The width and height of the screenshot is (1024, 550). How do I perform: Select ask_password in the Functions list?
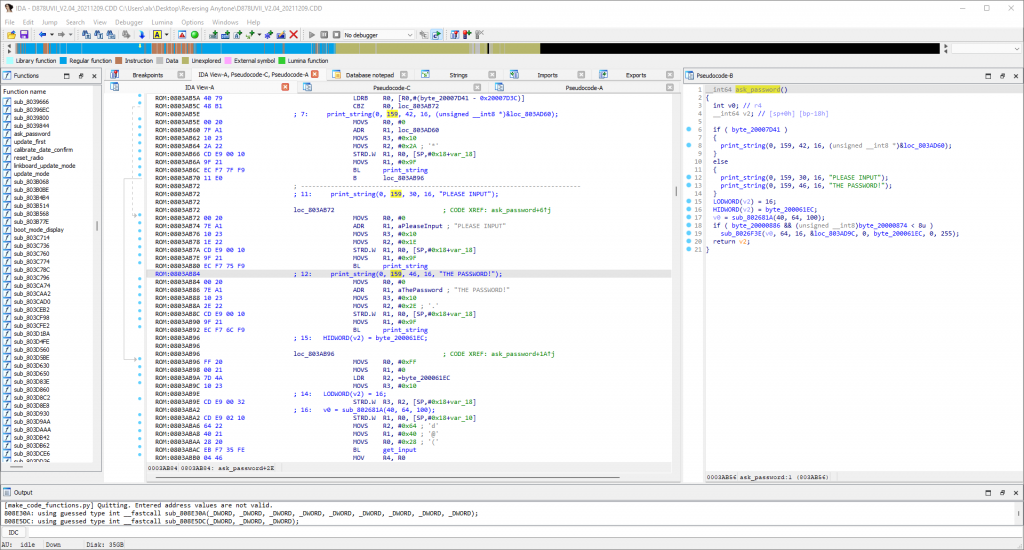pyautogui.click(x=32, y=133)
